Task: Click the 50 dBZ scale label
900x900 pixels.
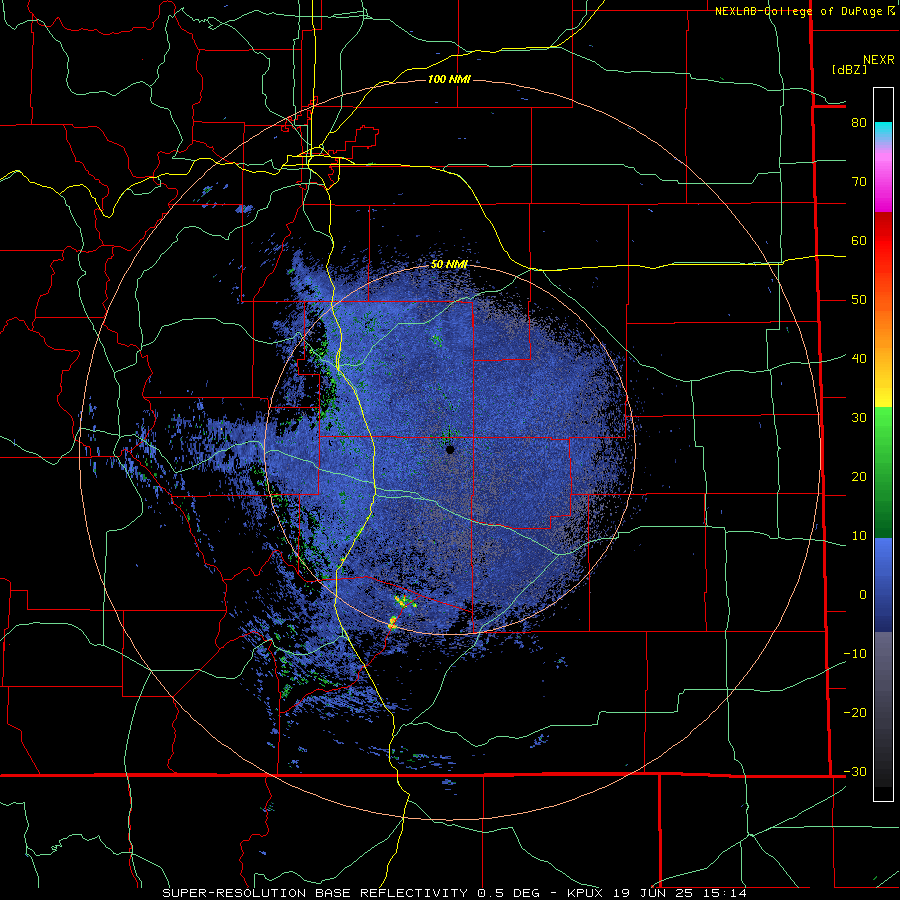Action: coord(859,300)
